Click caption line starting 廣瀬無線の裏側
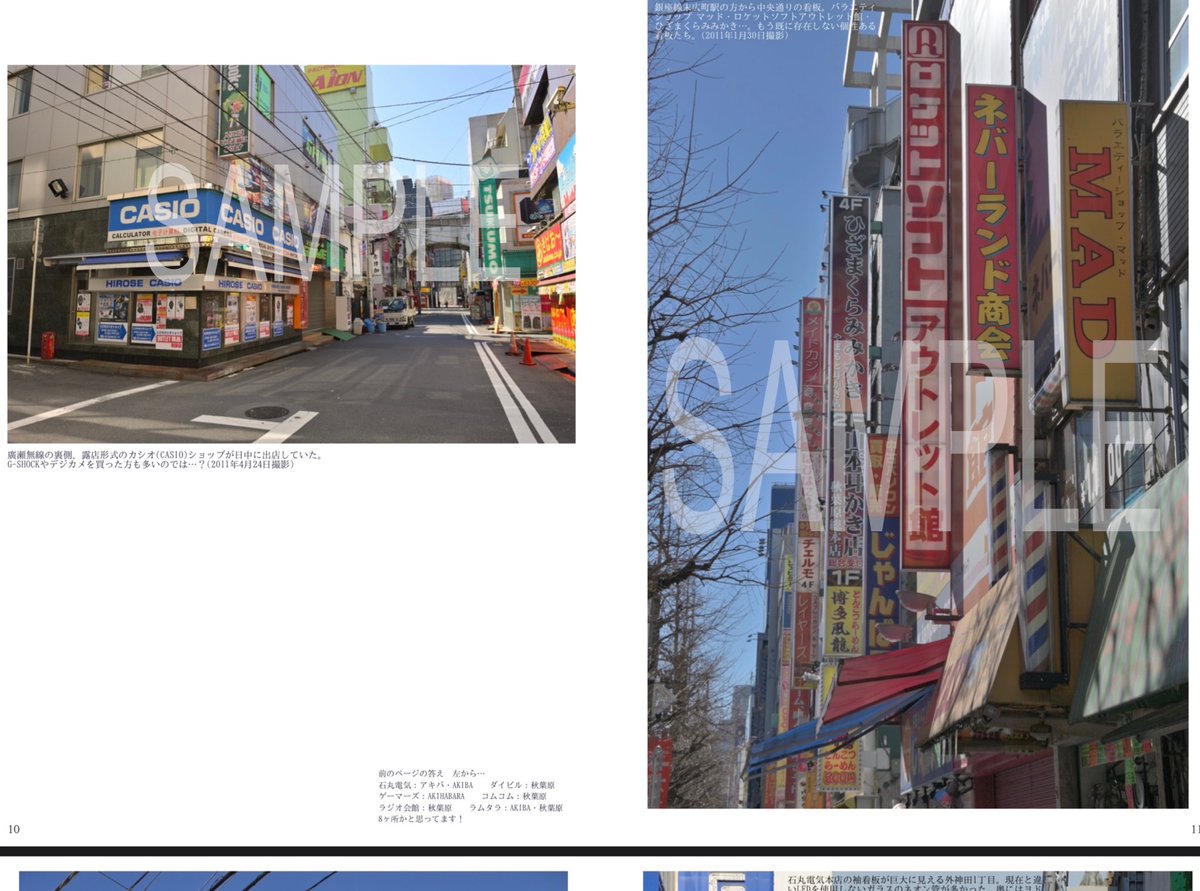This screenshot has height=891, width=1200. click(166, 455)
